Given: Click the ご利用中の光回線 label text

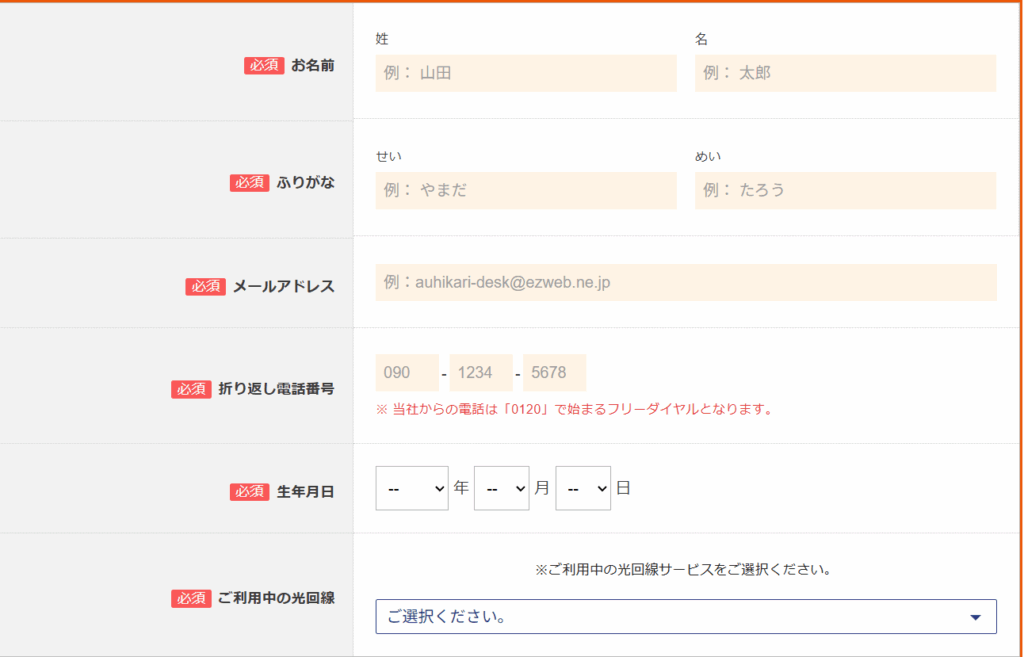Looking at the screenshot, I should pyautogui.click(x=276, y=598).
